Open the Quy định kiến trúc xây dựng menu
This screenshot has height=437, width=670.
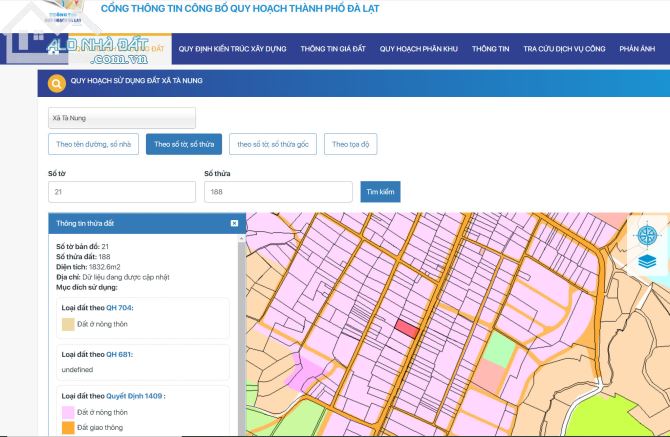click(x=232, y=49)
